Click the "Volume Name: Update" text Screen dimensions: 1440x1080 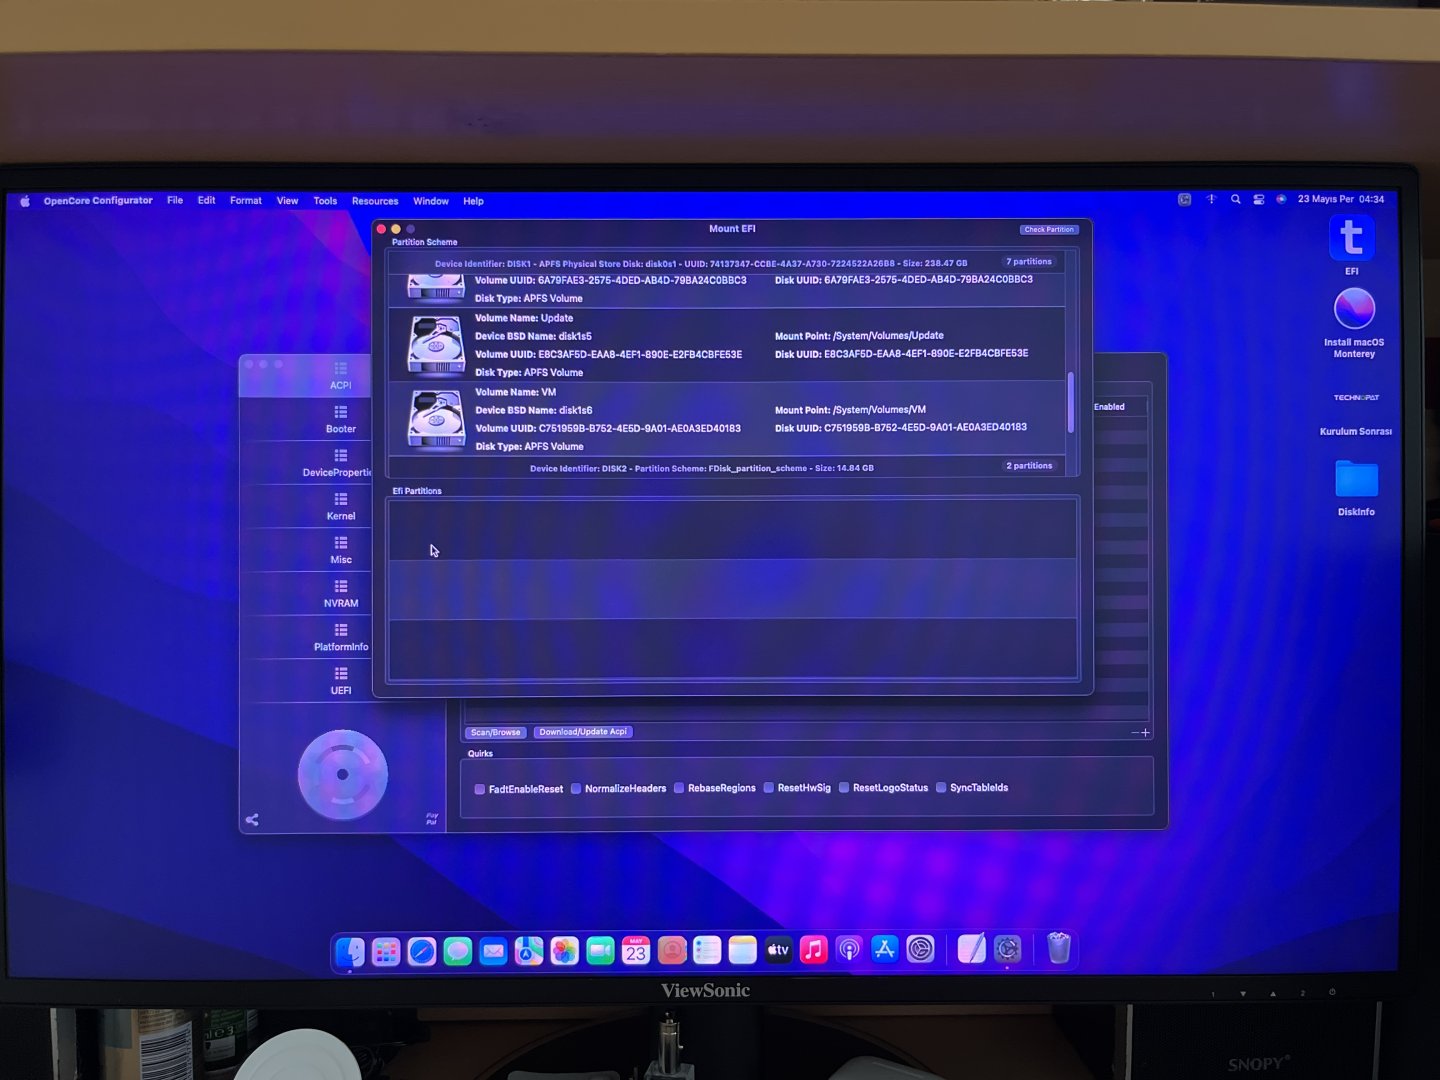coord(524,318)
